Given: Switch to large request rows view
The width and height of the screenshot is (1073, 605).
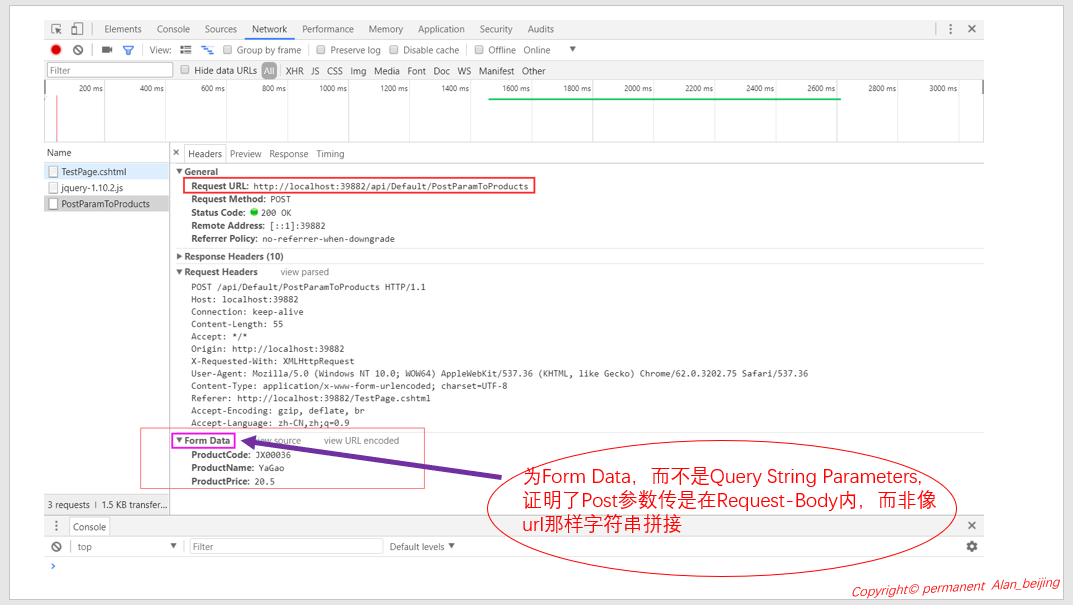Looking at the screenshot, I should click(x=185, y=50).
